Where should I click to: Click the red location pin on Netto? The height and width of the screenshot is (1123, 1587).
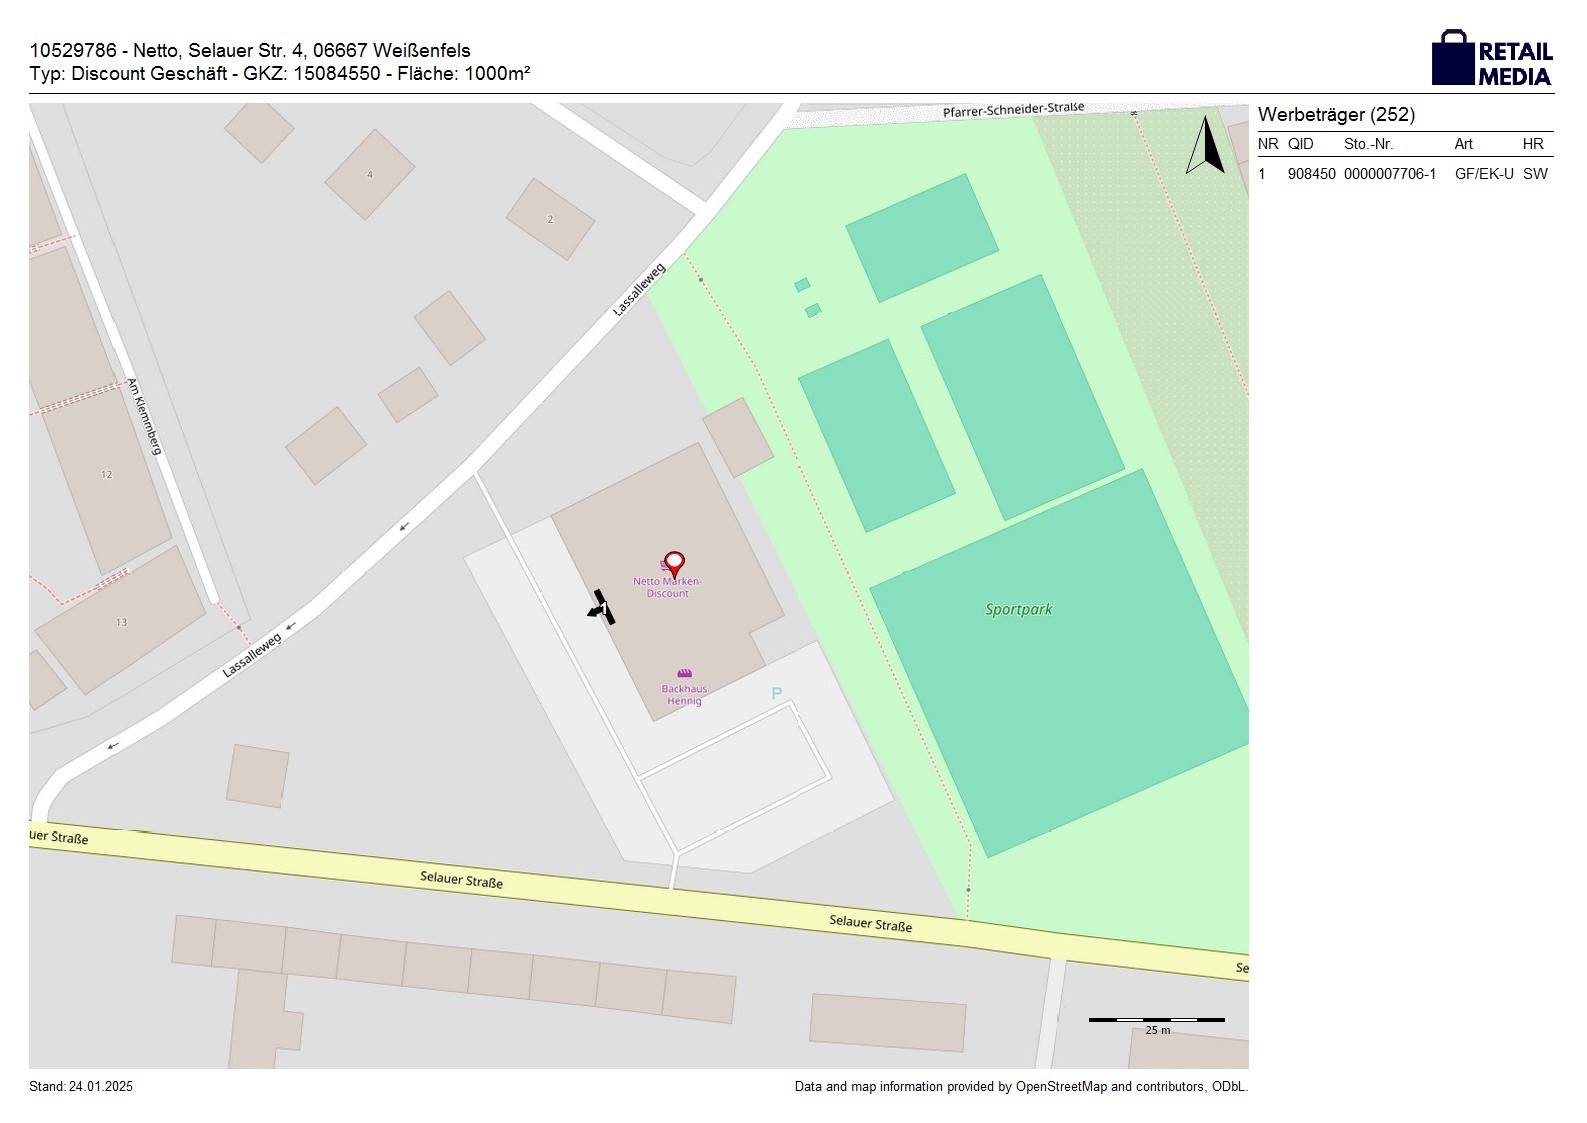click(x=674, y=564)
